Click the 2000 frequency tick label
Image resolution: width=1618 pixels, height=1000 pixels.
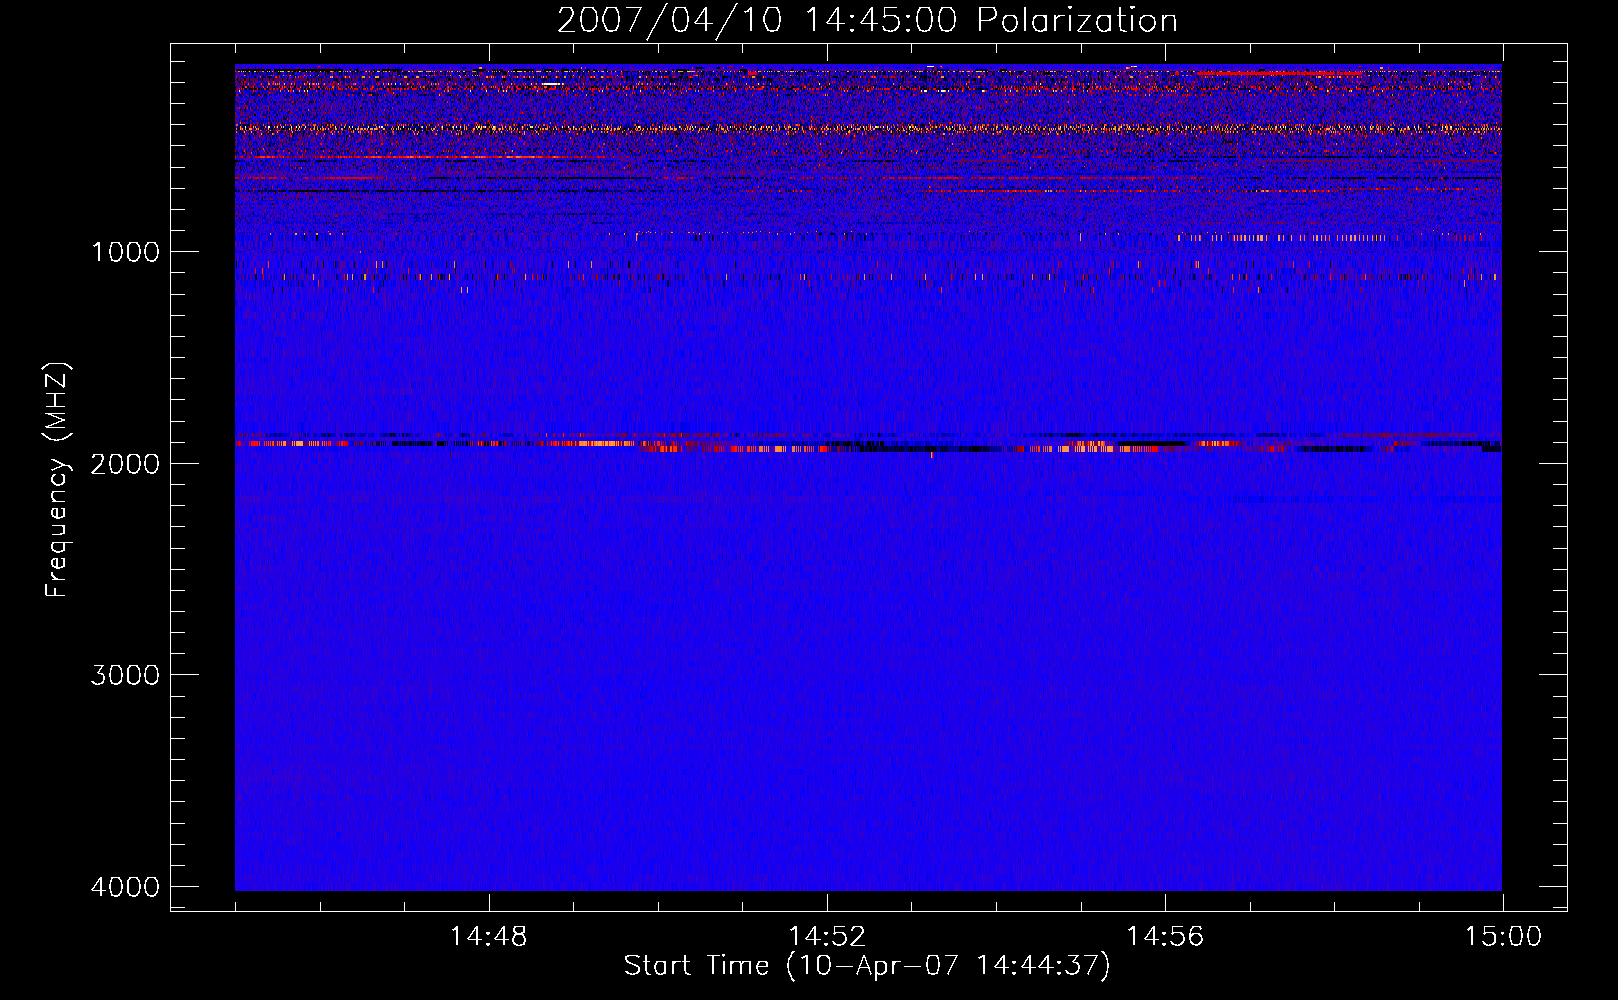coord(126,464)
